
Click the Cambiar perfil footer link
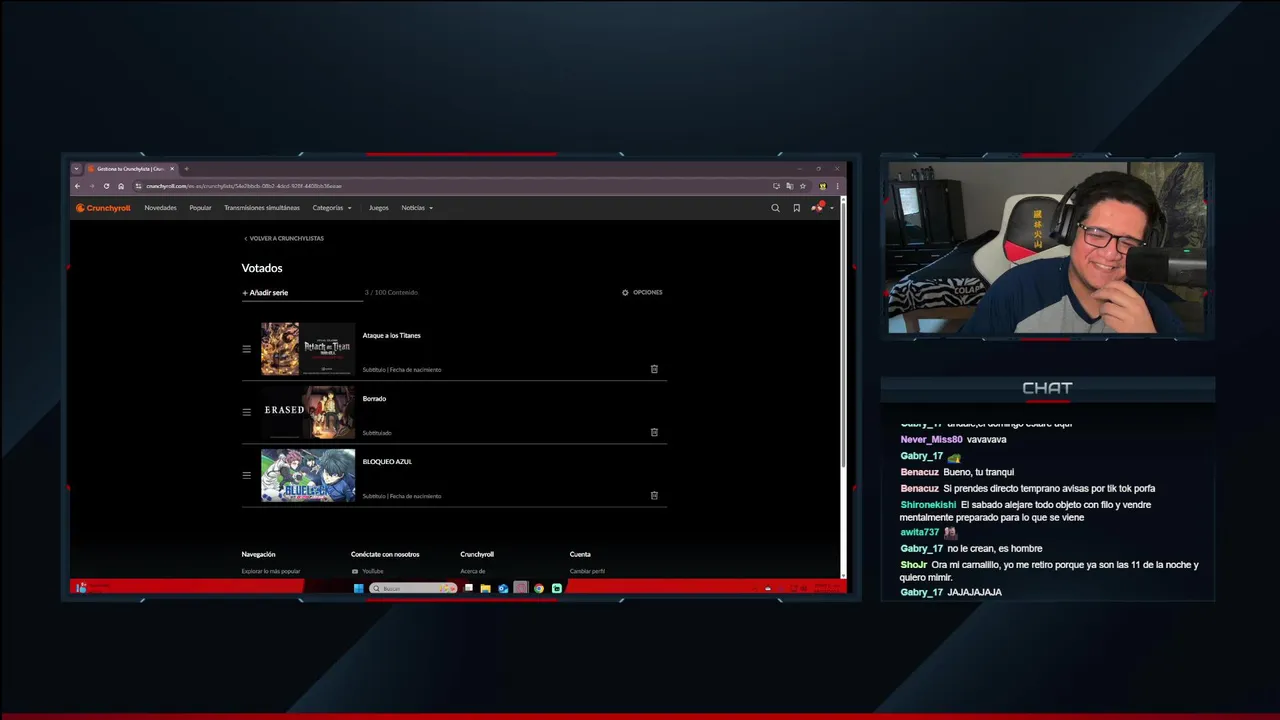coord(587,571)
